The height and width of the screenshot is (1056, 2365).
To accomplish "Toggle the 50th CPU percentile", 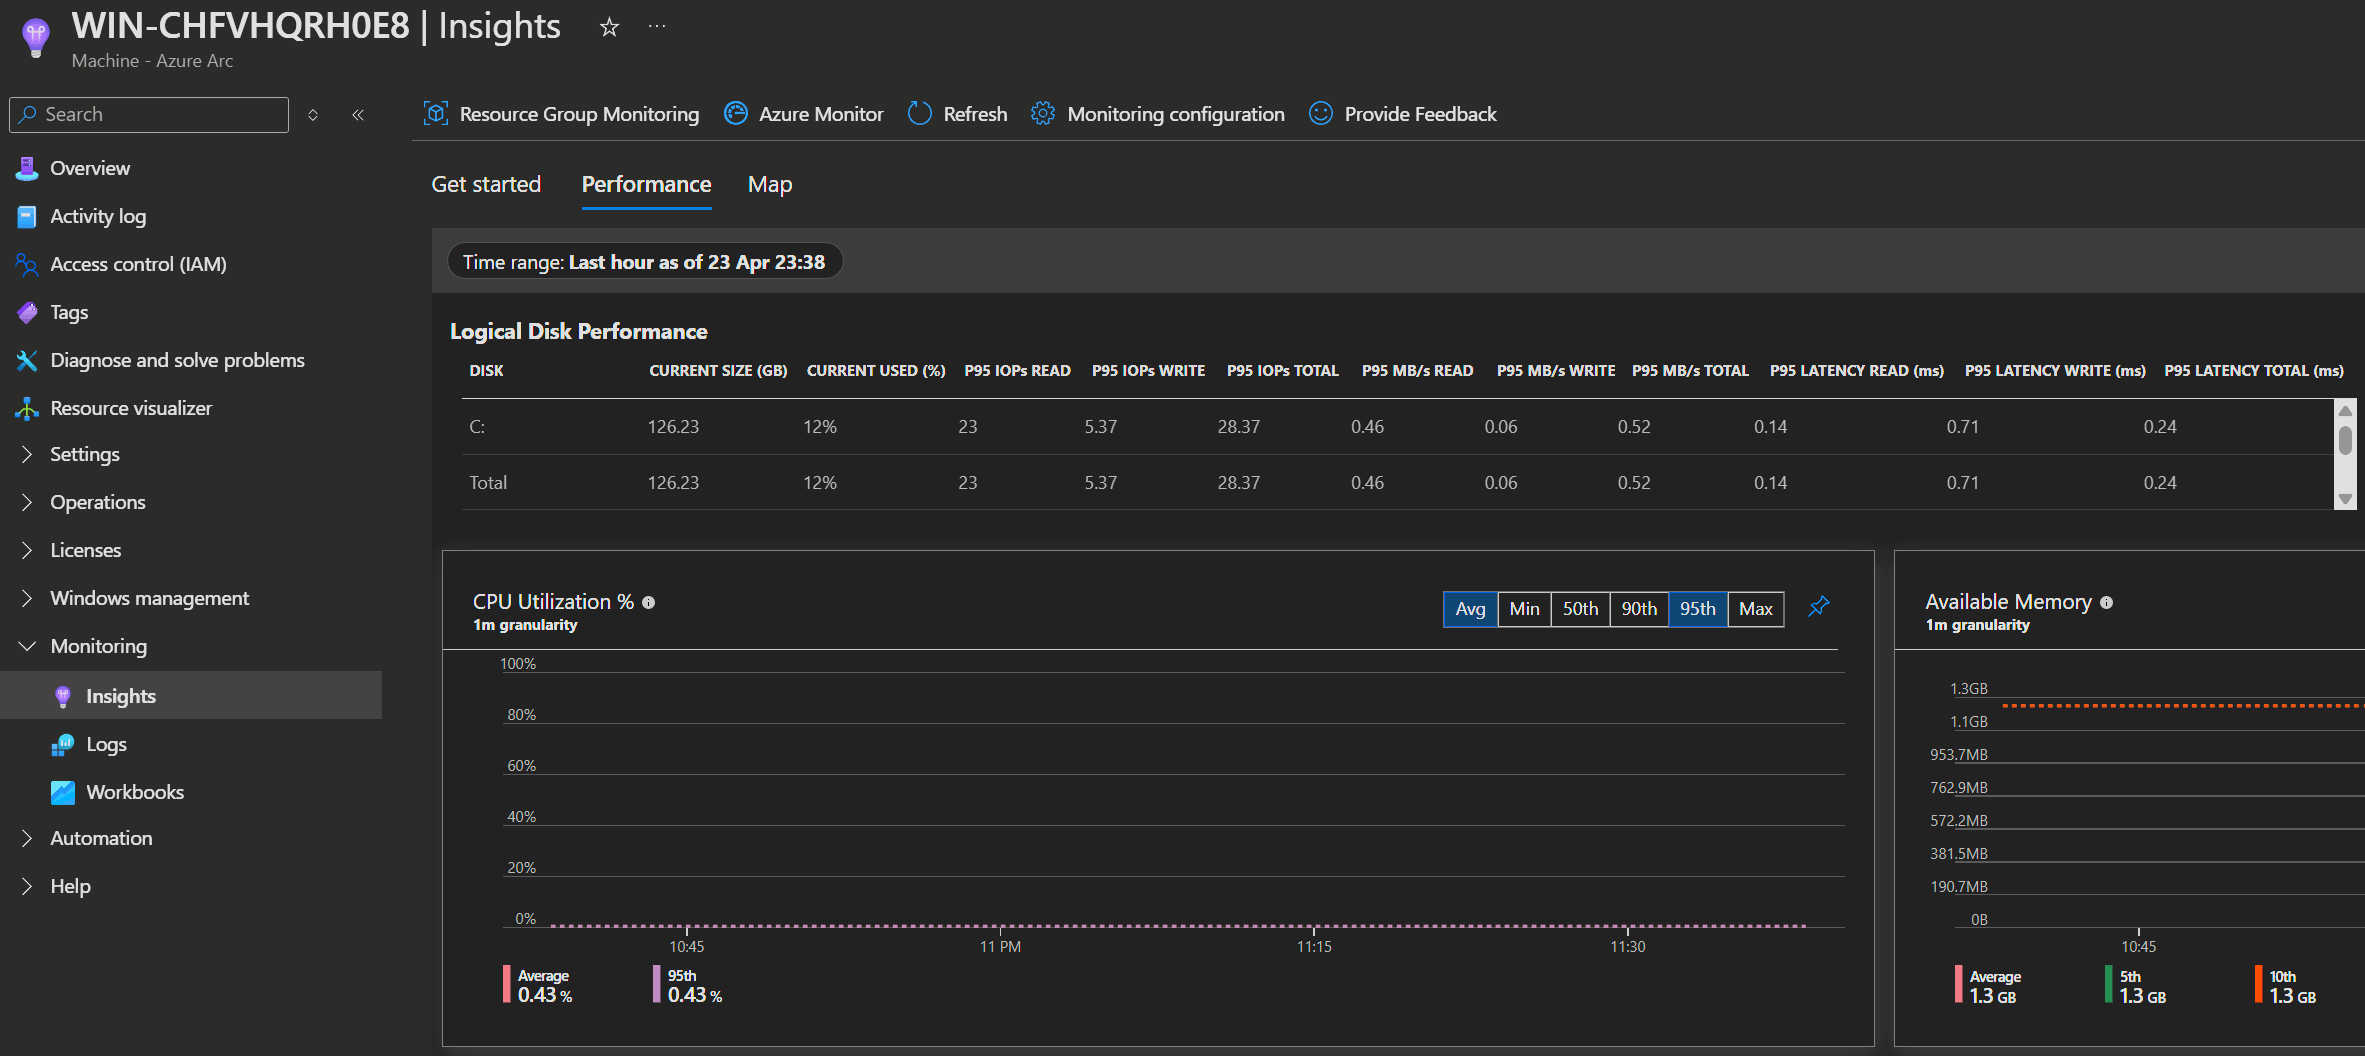I will point(1580,609).
